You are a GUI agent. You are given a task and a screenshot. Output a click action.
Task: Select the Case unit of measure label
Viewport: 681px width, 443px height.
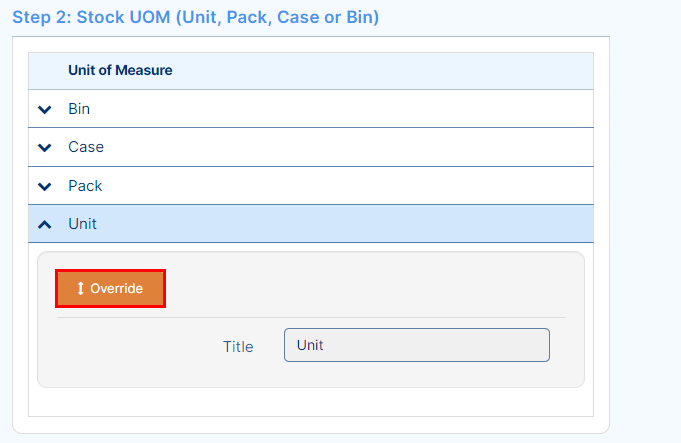click(86, 147)
